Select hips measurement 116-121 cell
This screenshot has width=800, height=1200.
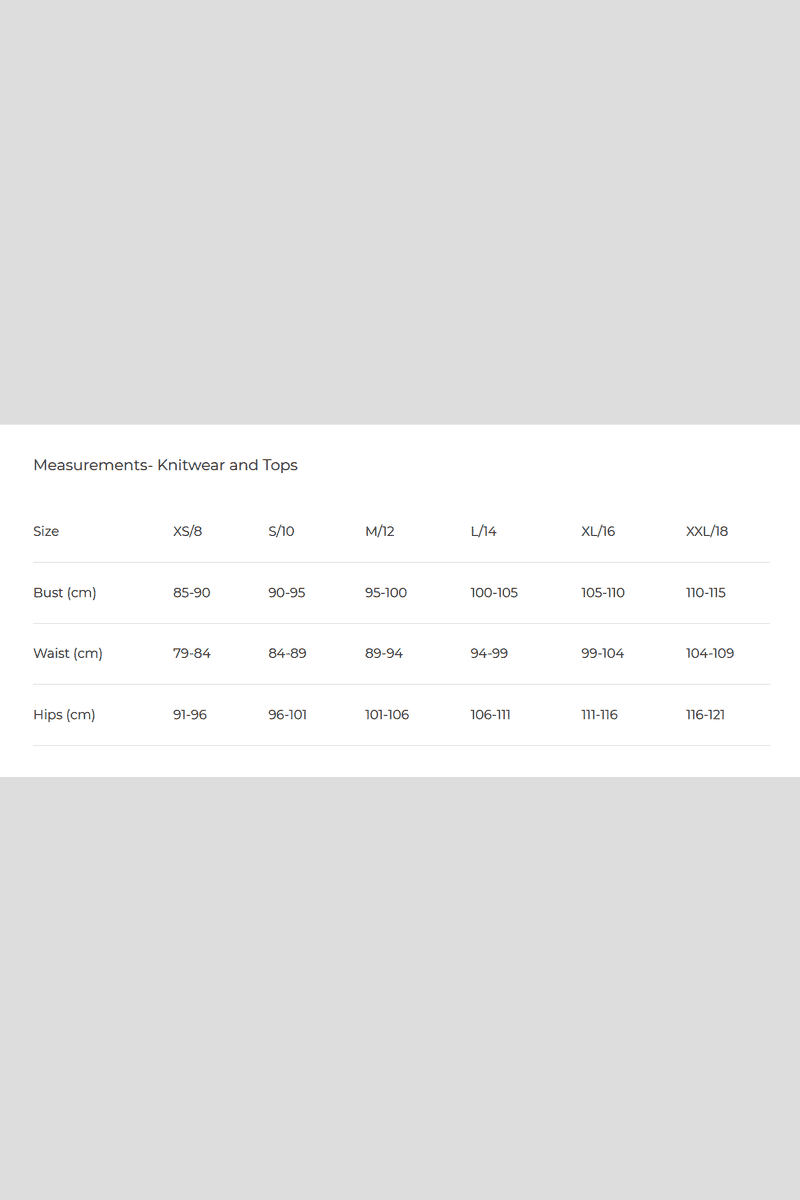705,715
